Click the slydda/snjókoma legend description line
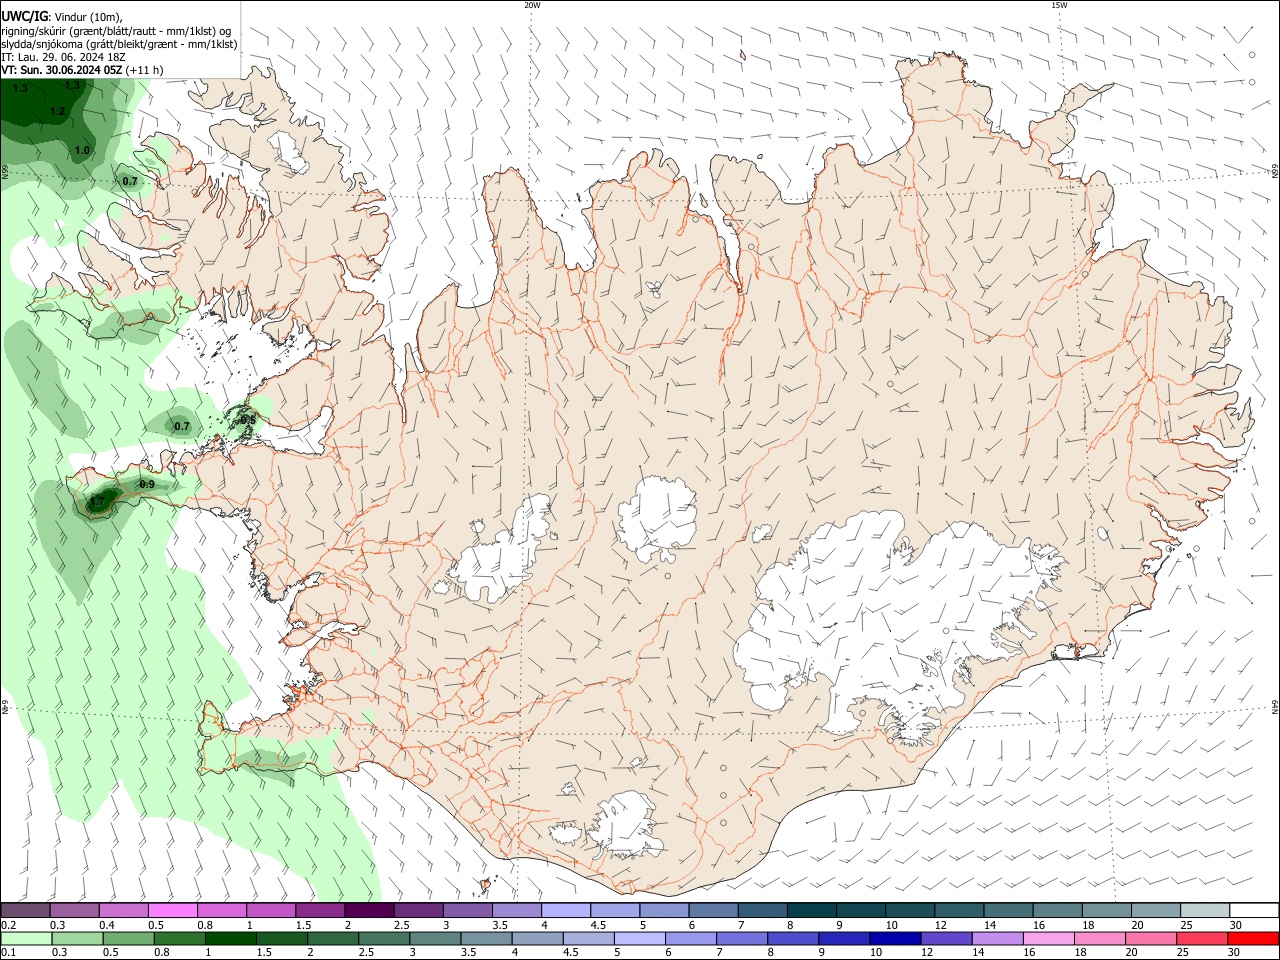 point(119,44)
